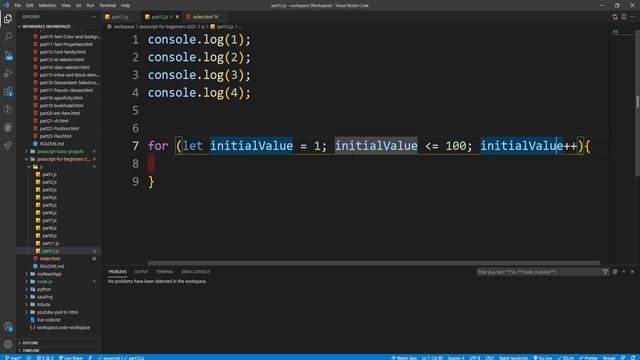This screenshot has width=640, height=360.
Task: Click the errors and warnings count in status bar
Action: (x=45, y=358)
